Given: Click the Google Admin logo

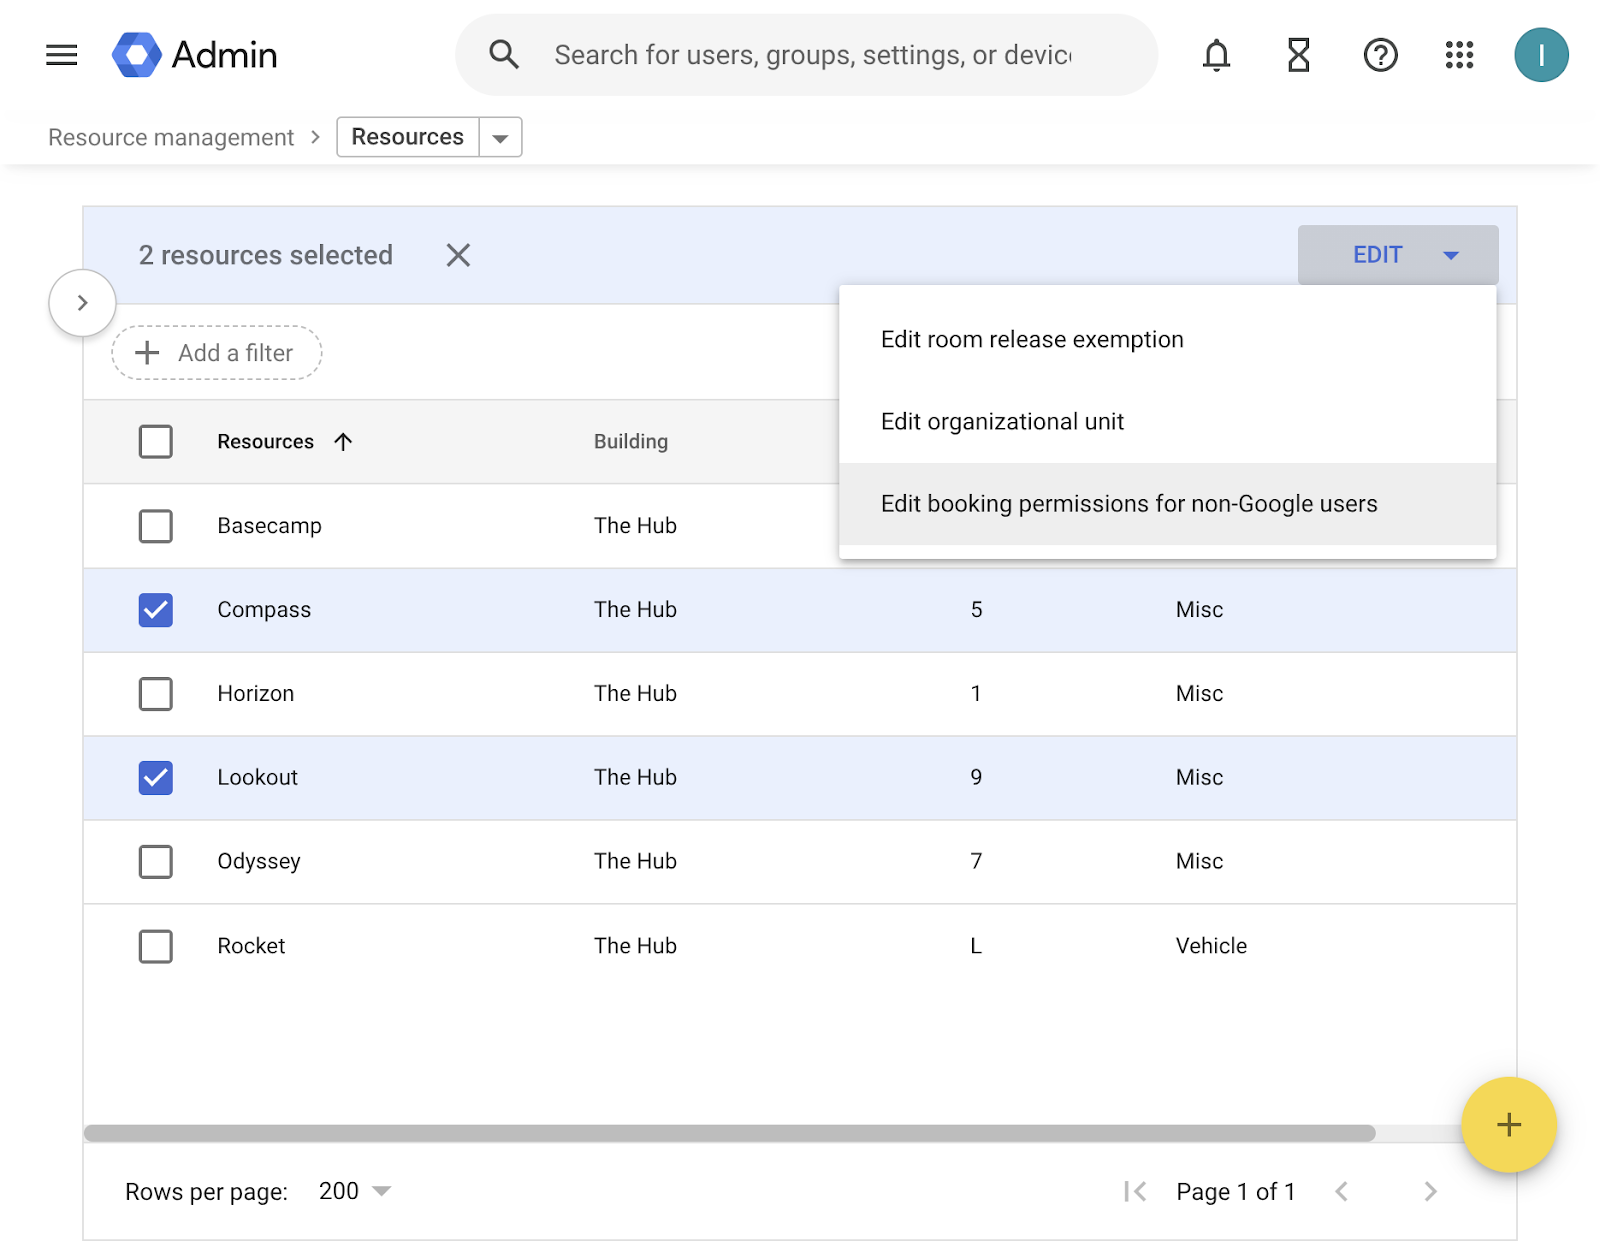Looking at the screenshot, I should click(x=137, y=55).
